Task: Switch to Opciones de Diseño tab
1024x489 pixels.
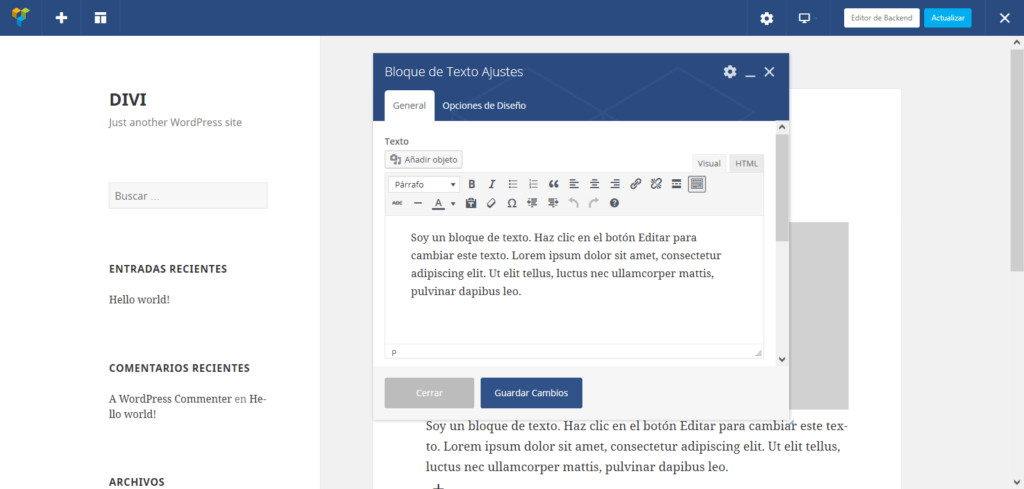Action: pos(484,105)
